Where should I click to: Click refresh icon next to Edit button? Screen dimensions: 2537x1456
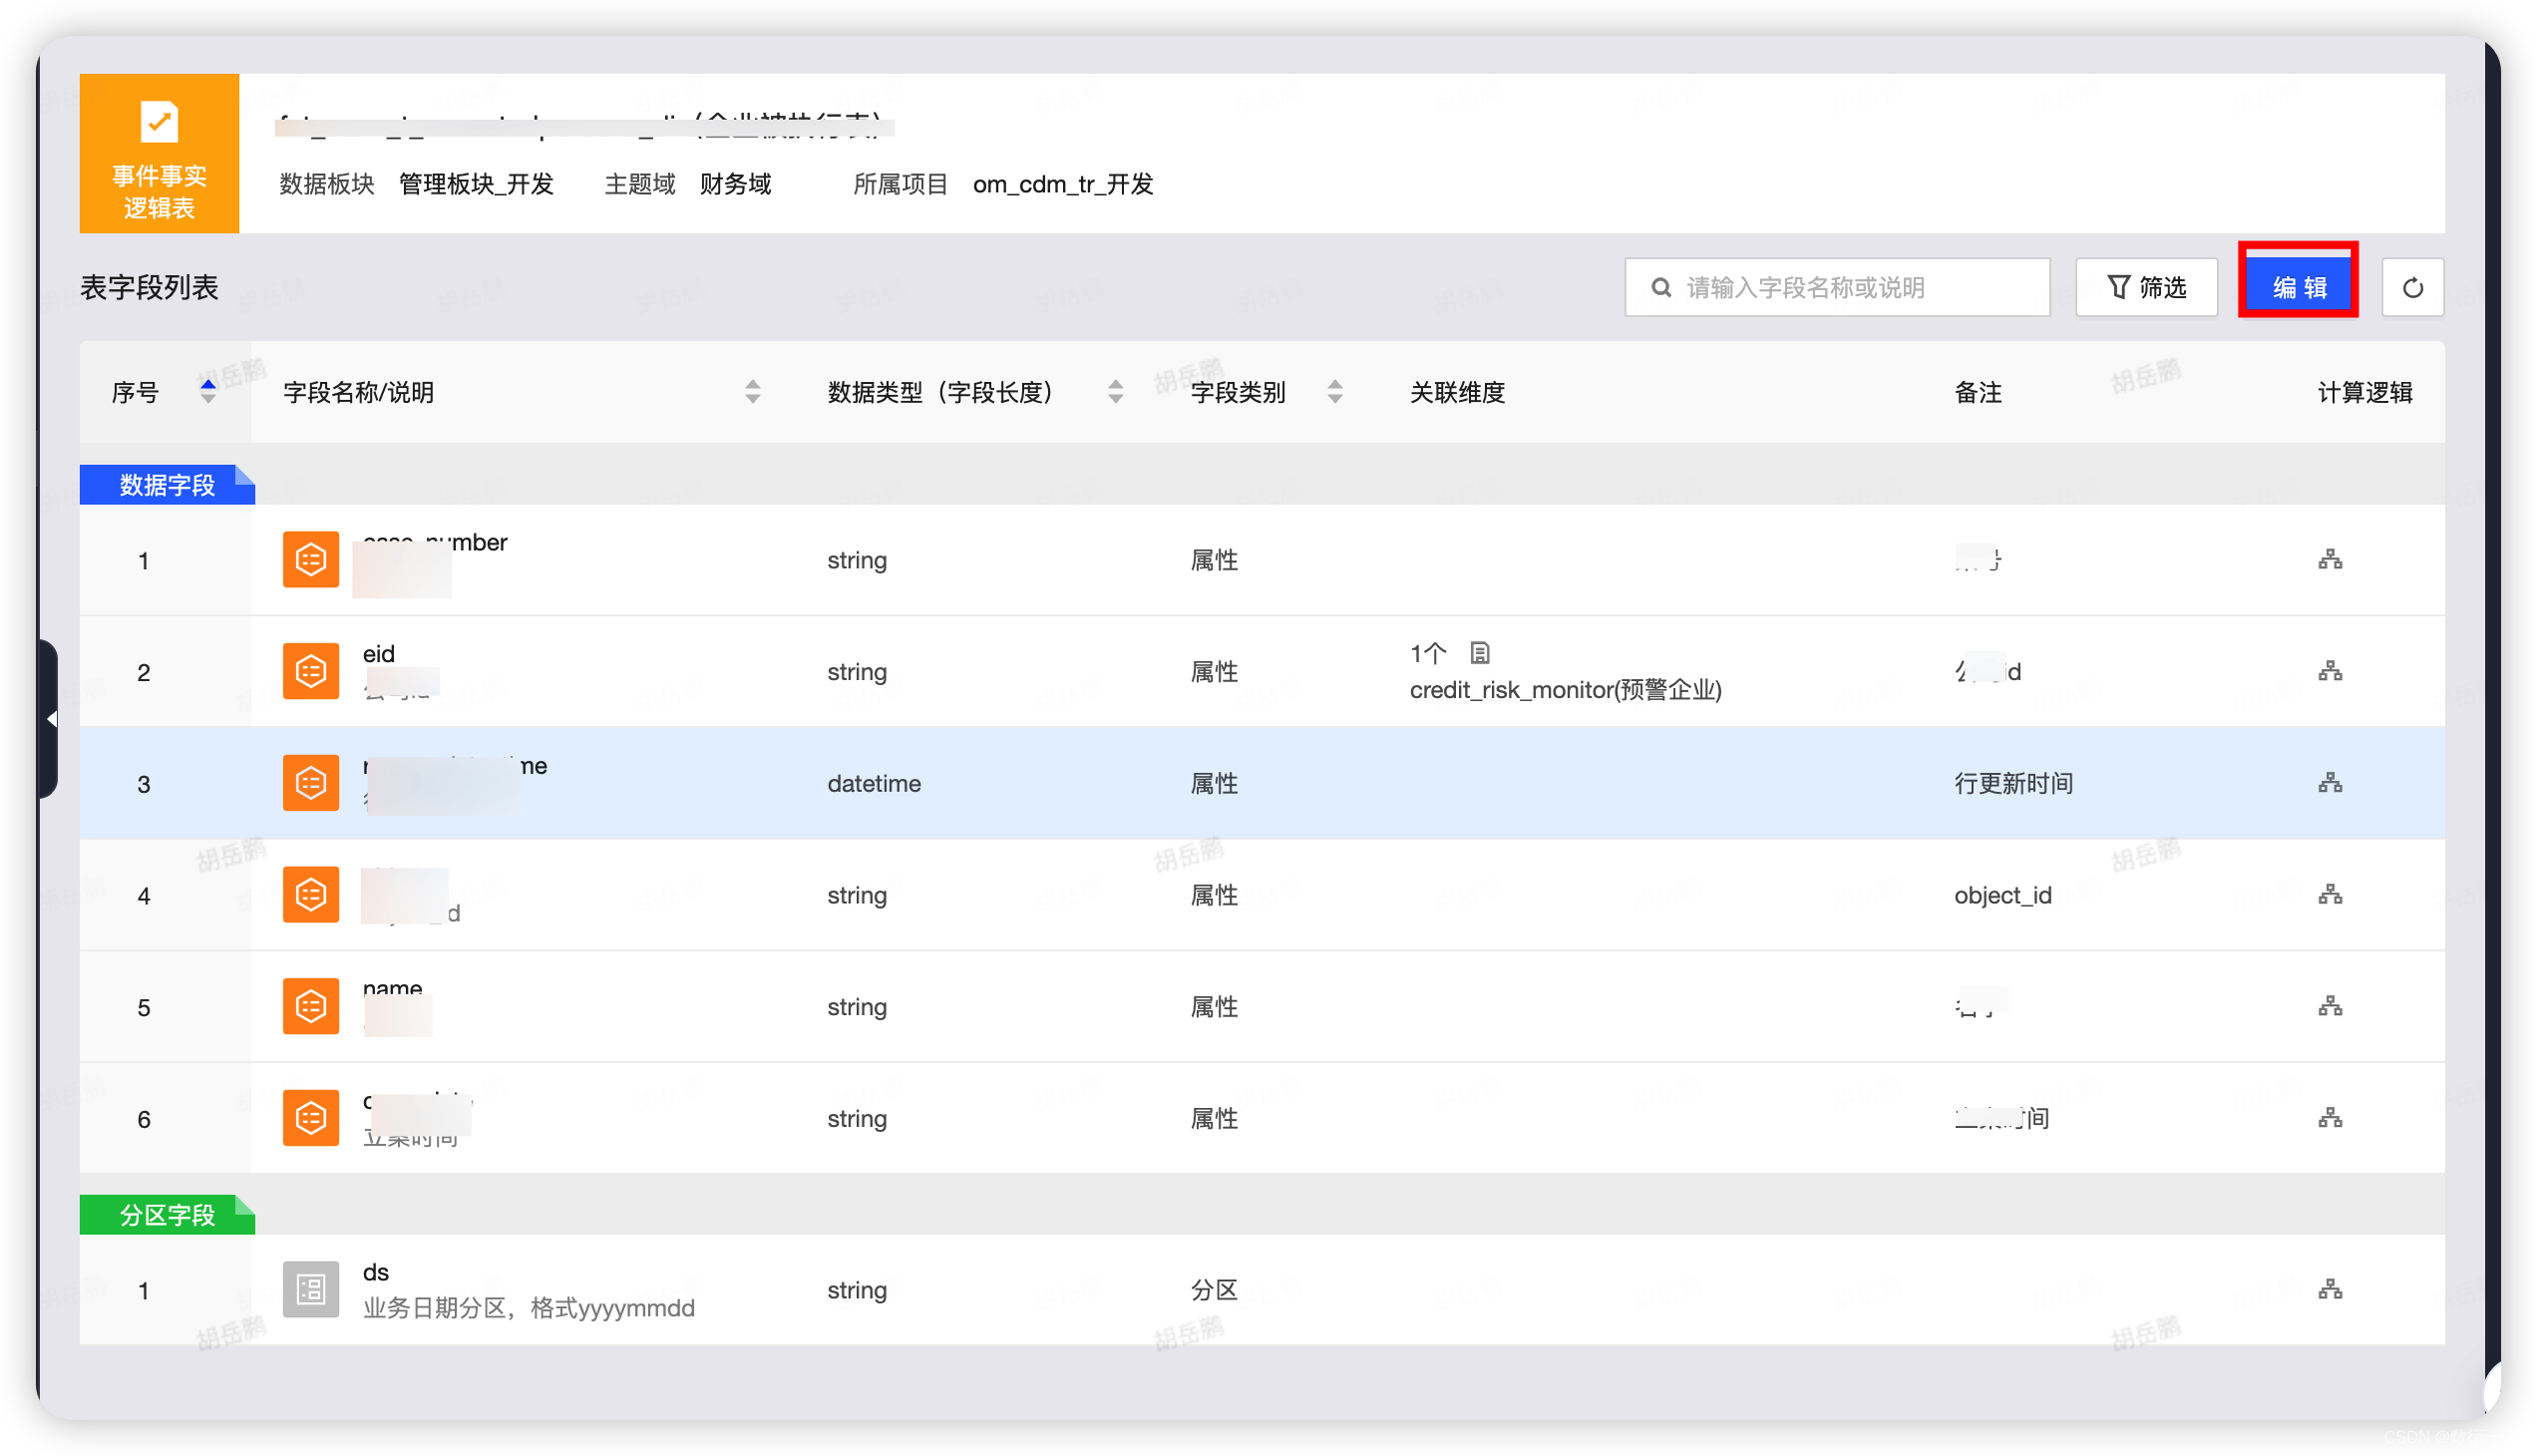2411,288
